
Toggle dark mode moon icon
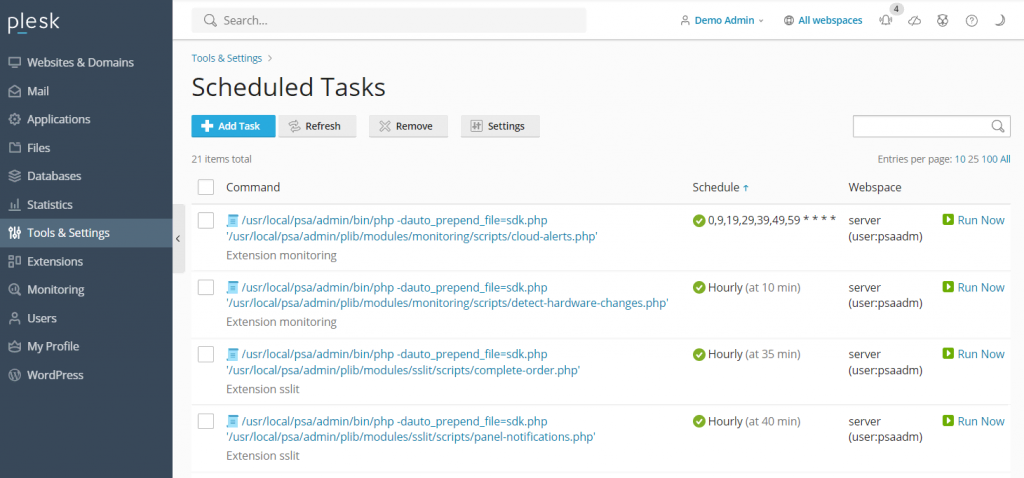click(999, 20)
